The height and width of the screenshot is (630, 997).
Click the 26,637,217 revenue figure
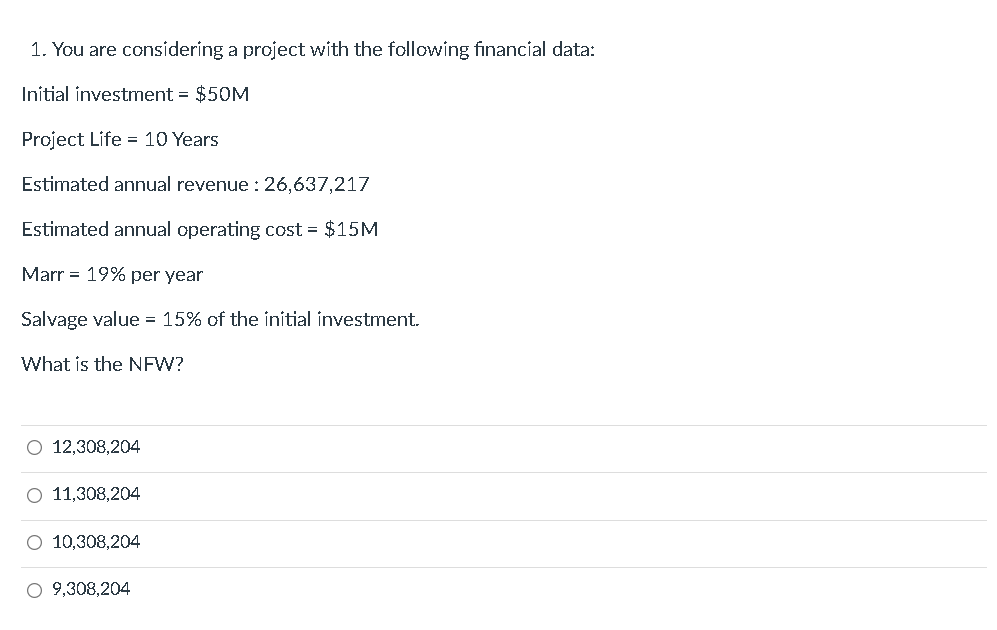(x=317, y=184)
